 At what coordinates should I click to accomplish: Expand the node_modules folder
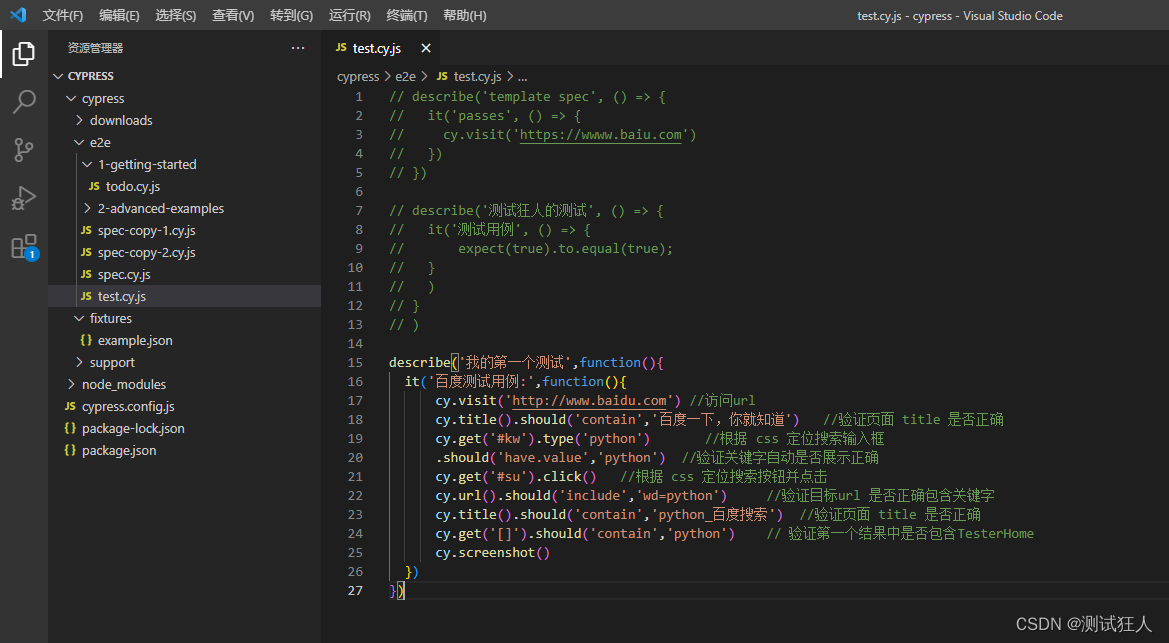[x=72, y=384]
